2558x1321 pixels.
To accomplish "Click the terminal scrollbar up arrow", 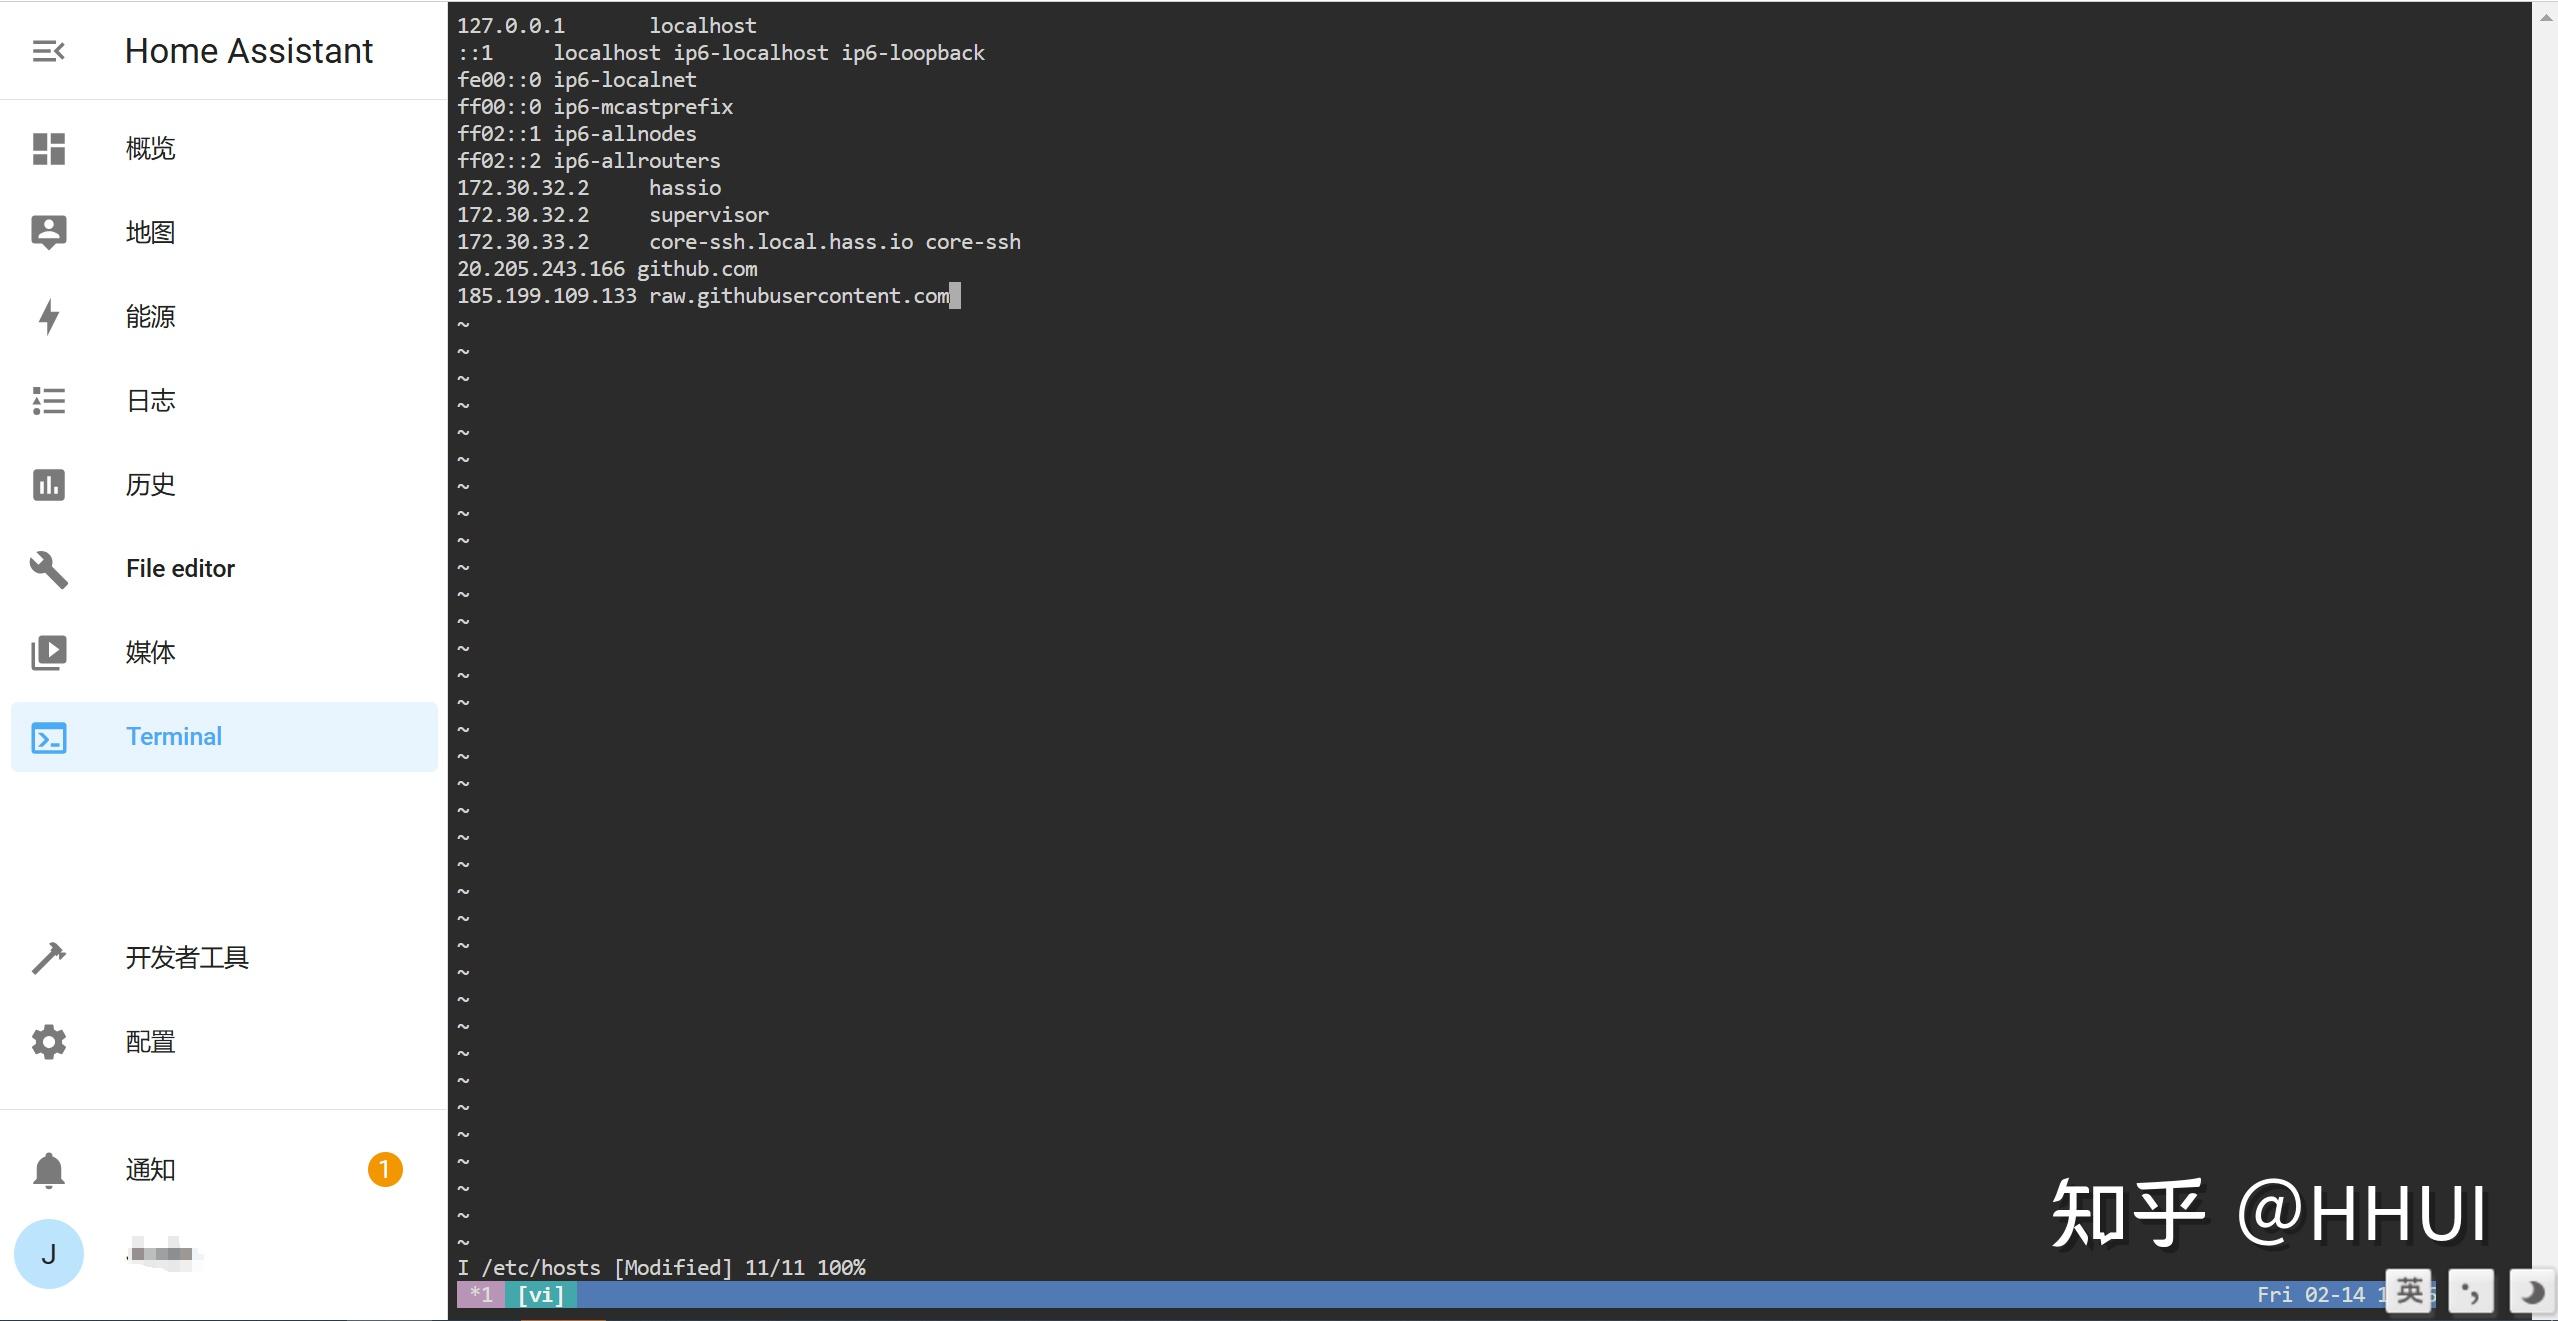I will [2545, 17].
